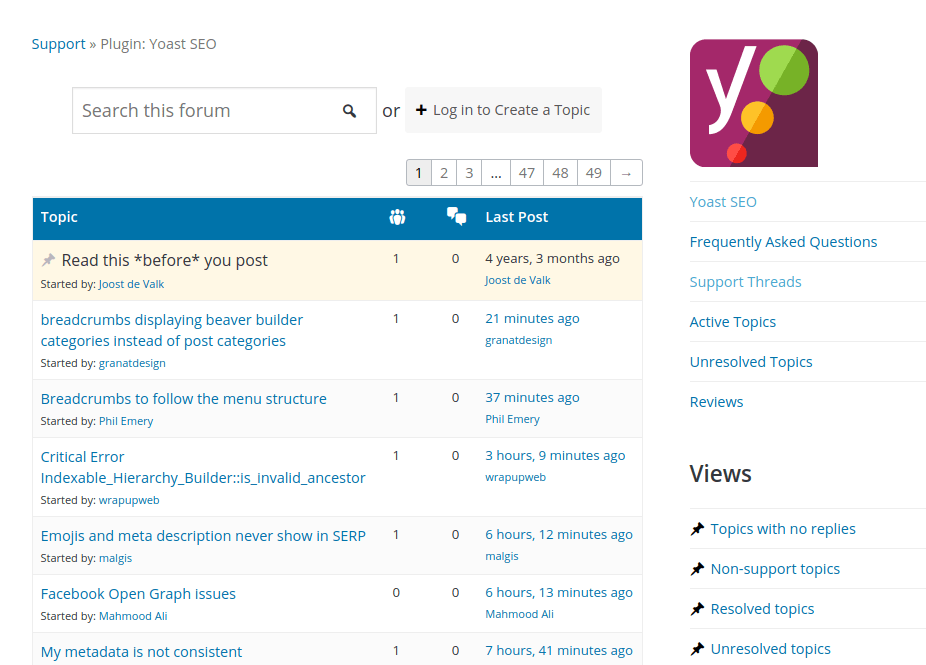Open breadcrumbs displaying beaver builder topic

point(172,331)
